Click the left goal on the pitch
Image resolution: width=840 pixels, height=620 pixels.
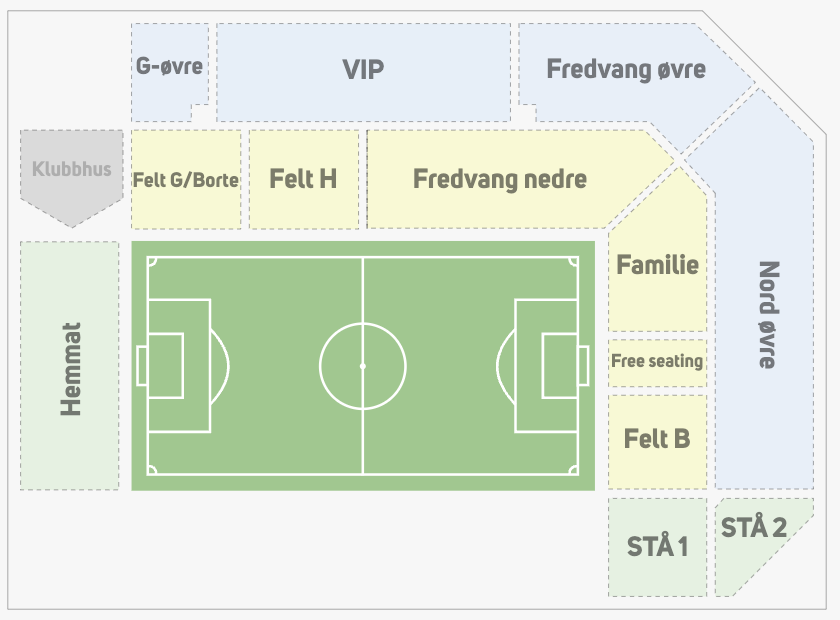tap(142, 365)
